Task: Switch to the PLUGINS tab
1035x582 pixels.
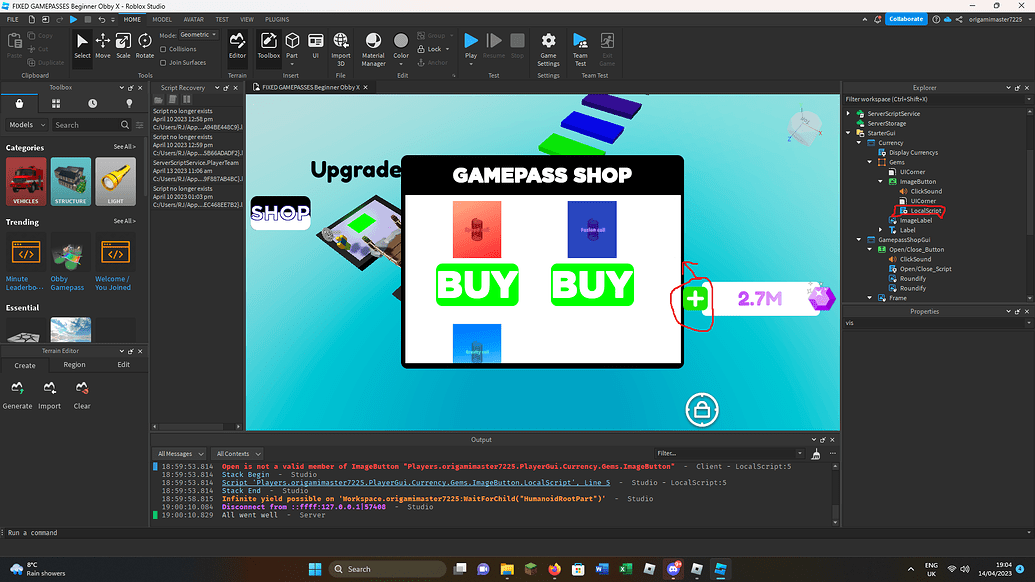Action: tap(276, 18)
